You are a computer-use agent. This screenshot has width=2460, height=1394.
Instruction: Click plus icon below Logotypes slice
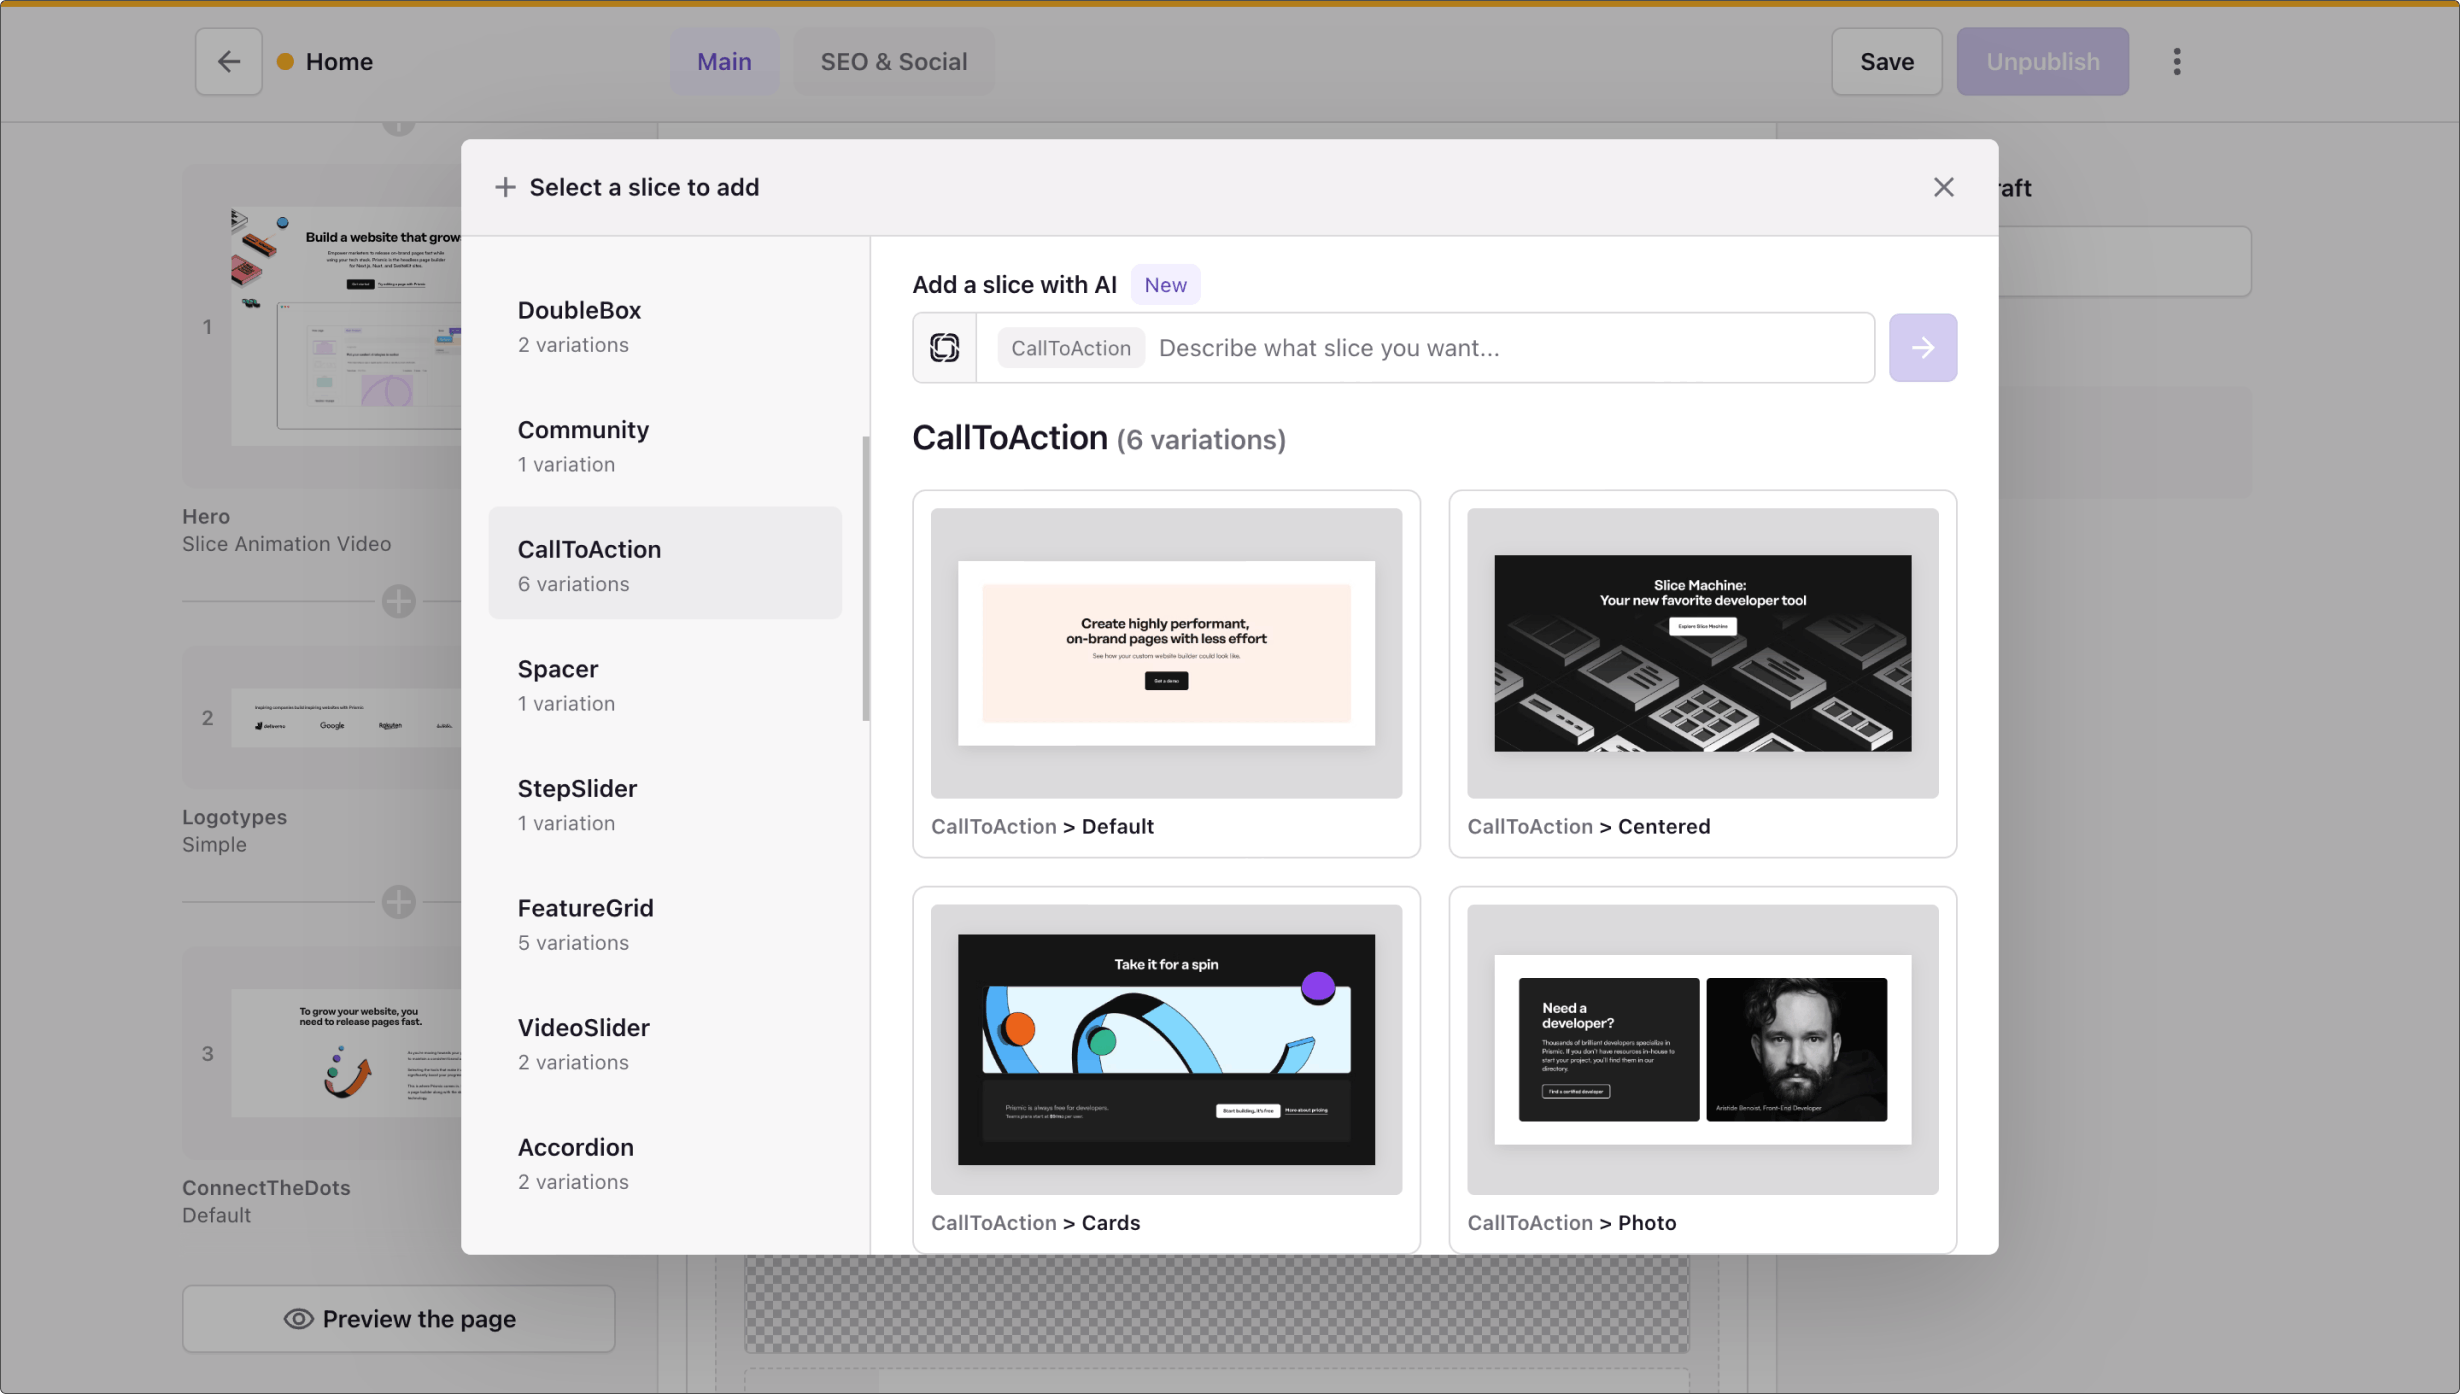(398, 901)
